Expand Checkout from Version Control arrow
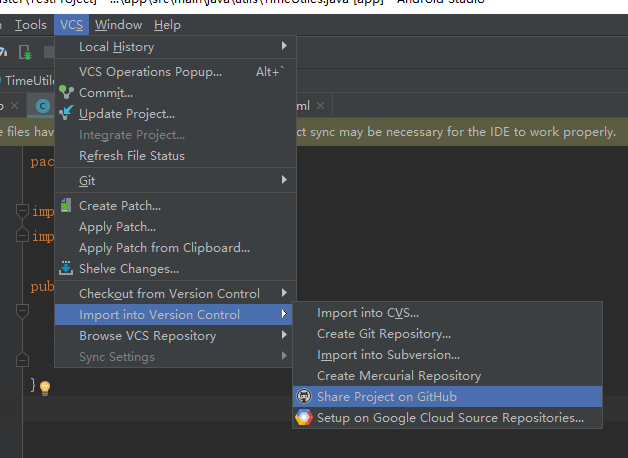The image size is (628, 458). [284, 293]
